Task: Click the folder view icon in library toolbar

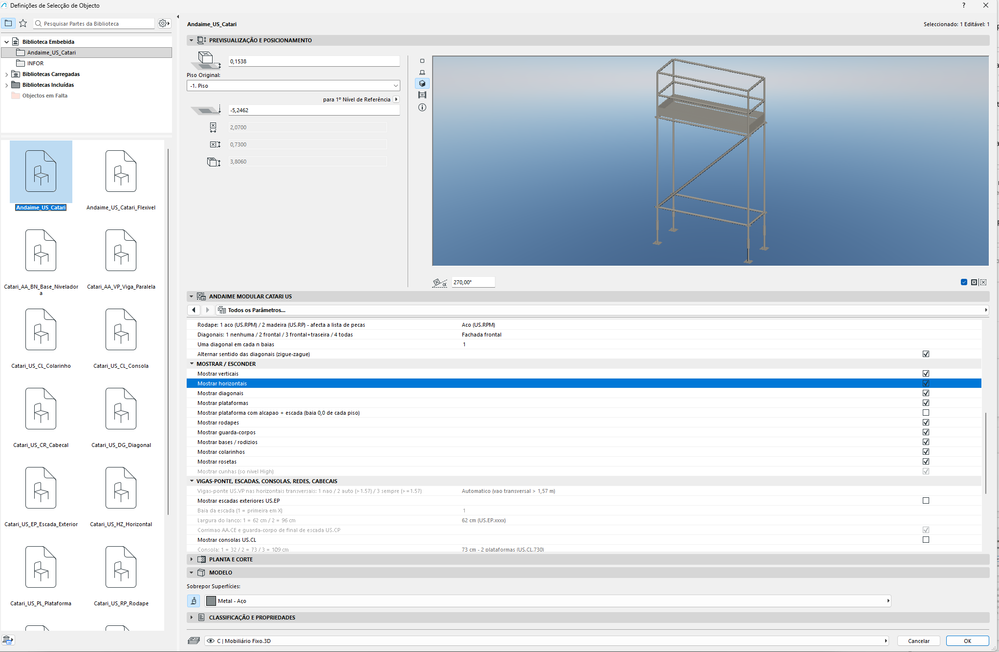Action: pyautogui.click(x=8, y=23)
